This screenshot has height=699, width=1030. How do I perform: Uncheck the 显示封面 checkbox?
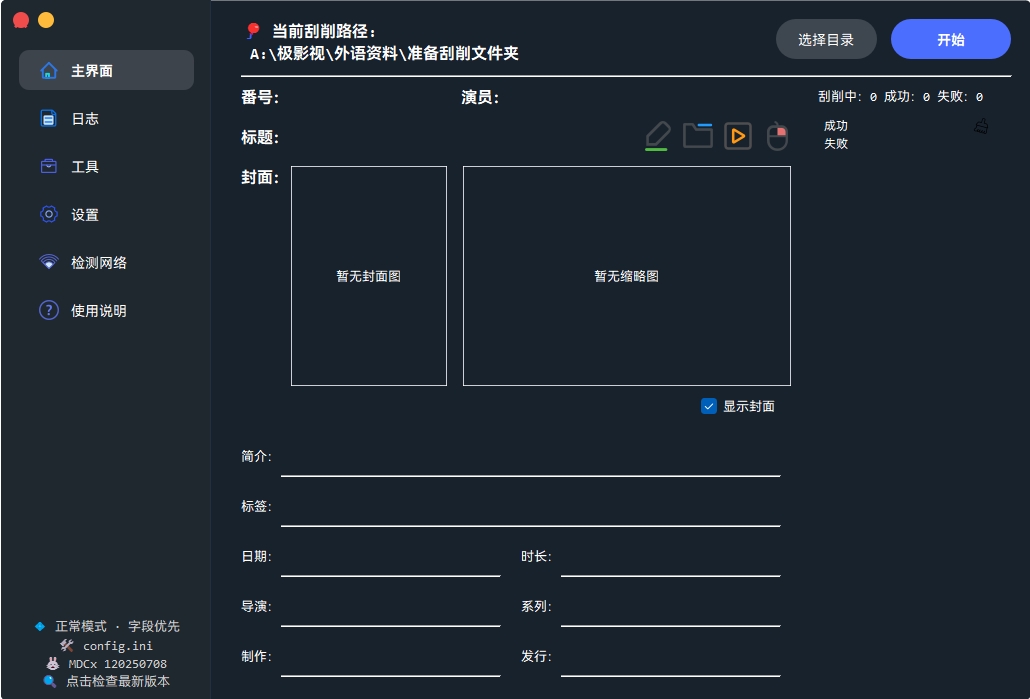[708, 406]
